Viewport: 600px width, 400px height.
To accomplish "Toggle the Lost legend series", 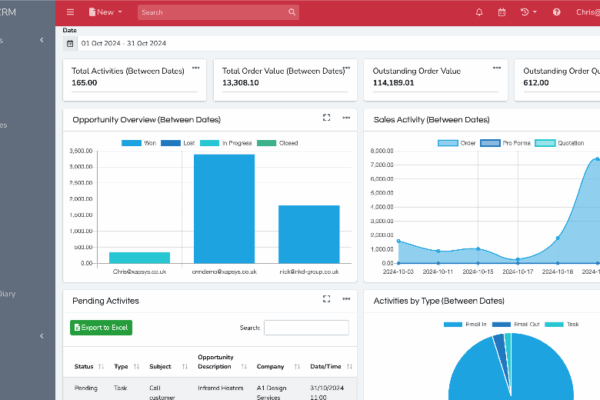I will pos(178,143).
